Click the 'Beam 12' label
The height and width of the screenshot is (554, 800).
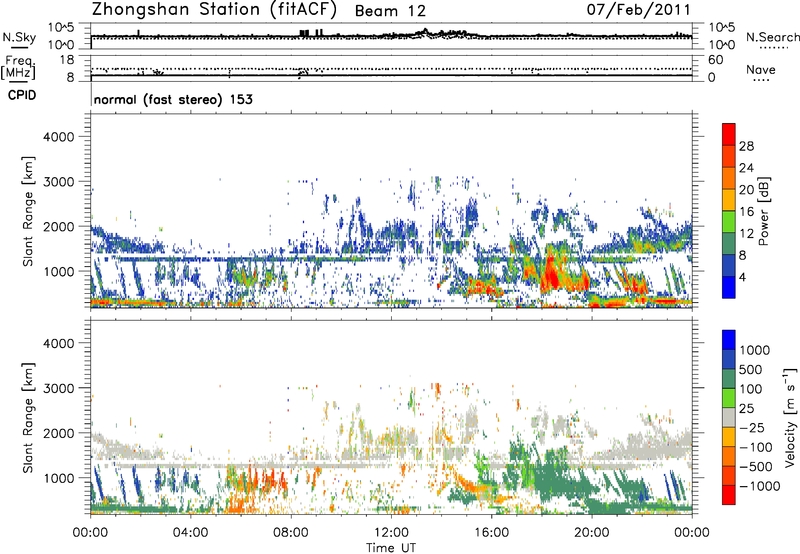[x=390, y=11]
